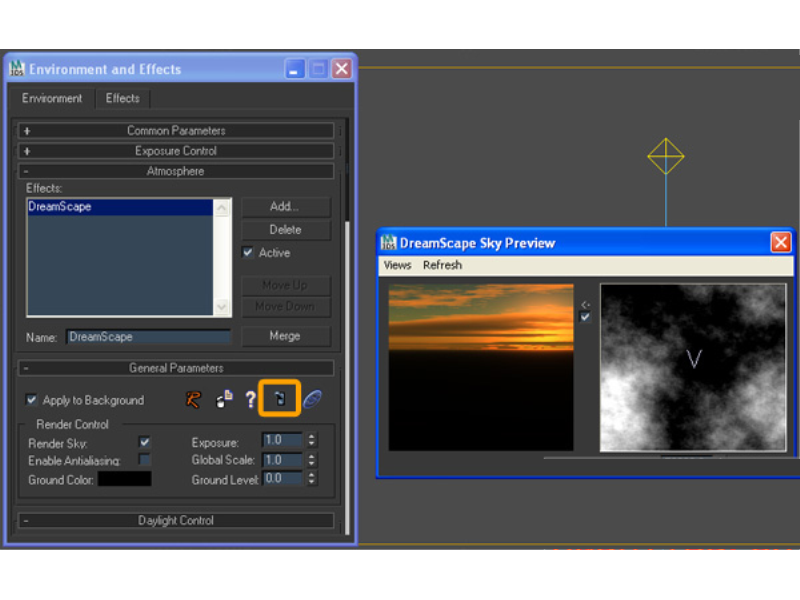Click the DreamScape Sky Preview title bar icon
This screenshot has width=800, height=600.
(388, 242)
